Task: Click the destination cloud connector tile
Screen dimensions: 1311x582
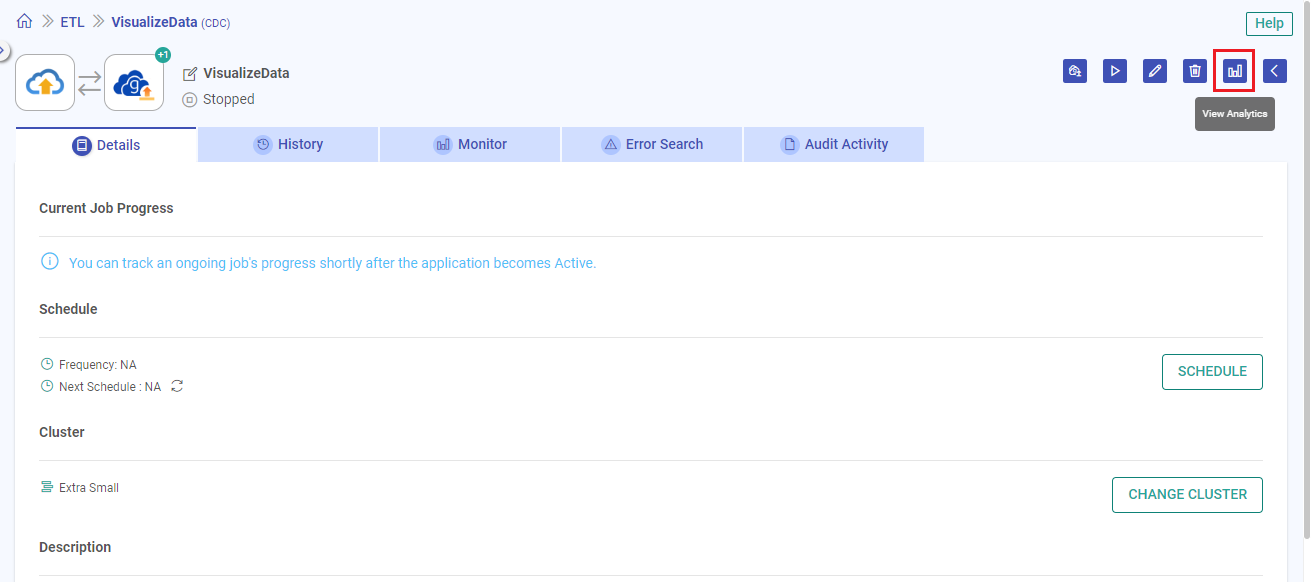Action: [134, 82]
